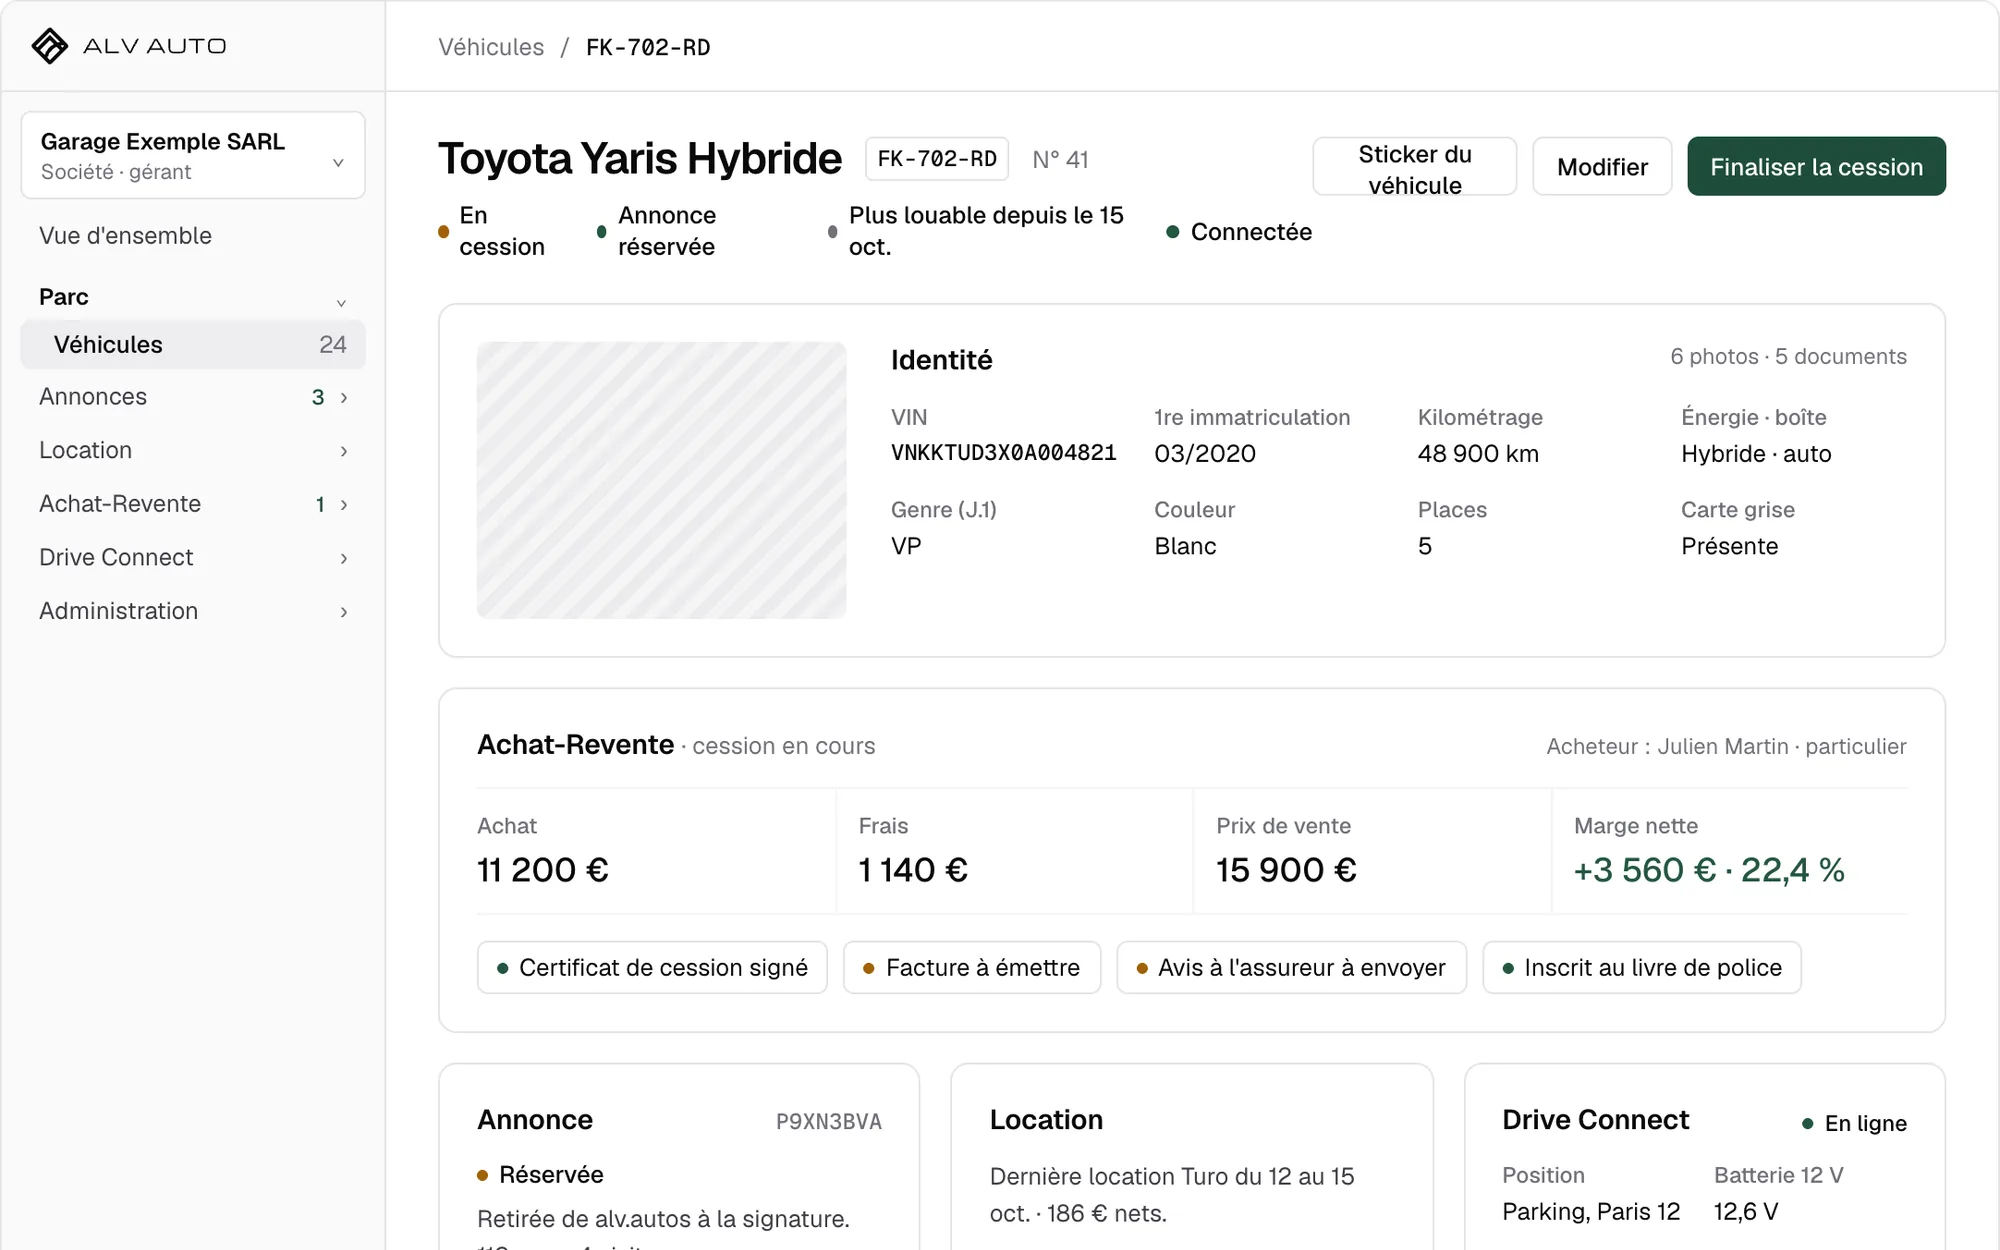Click the vehicle photo placeholder thumbnail
Screen dimensions: 2000x1250
click(x=661, y=480)
